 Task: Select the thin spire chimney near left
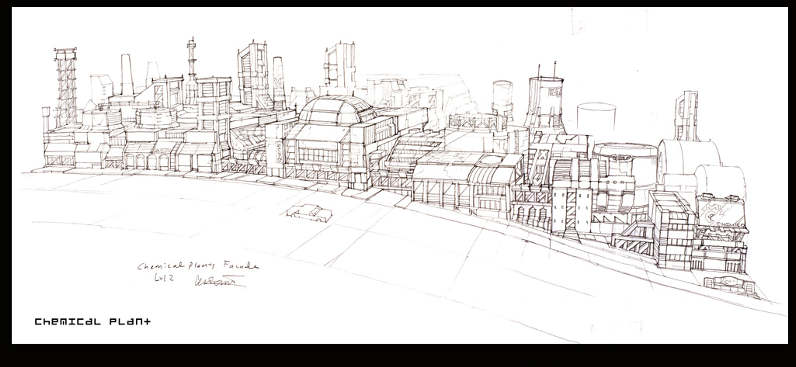pos(191,70)
